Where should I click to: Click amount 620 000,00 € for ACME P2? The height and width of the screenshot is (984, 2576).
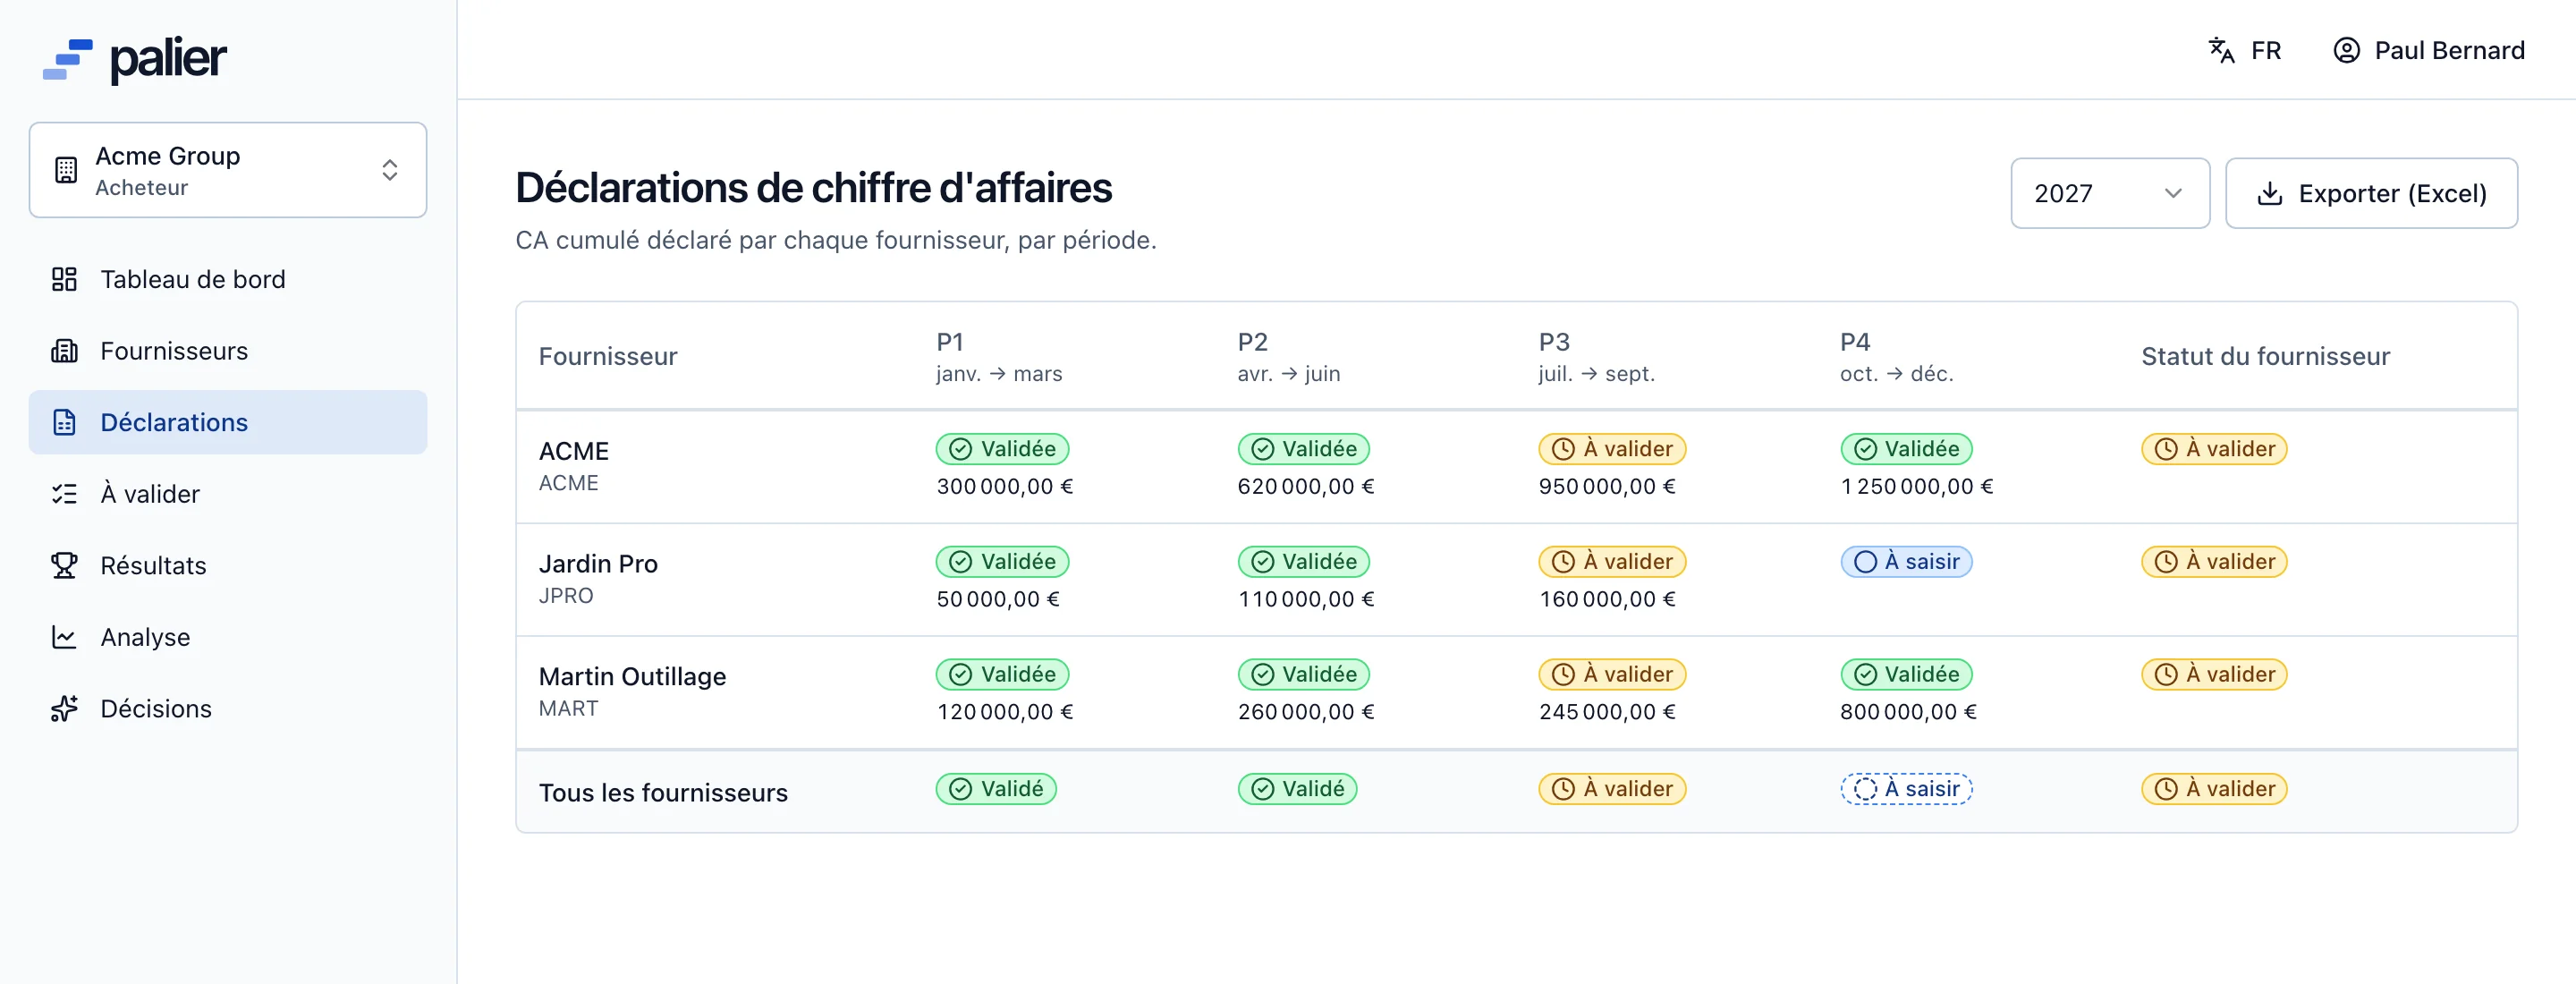click(x=1305, y=487)
